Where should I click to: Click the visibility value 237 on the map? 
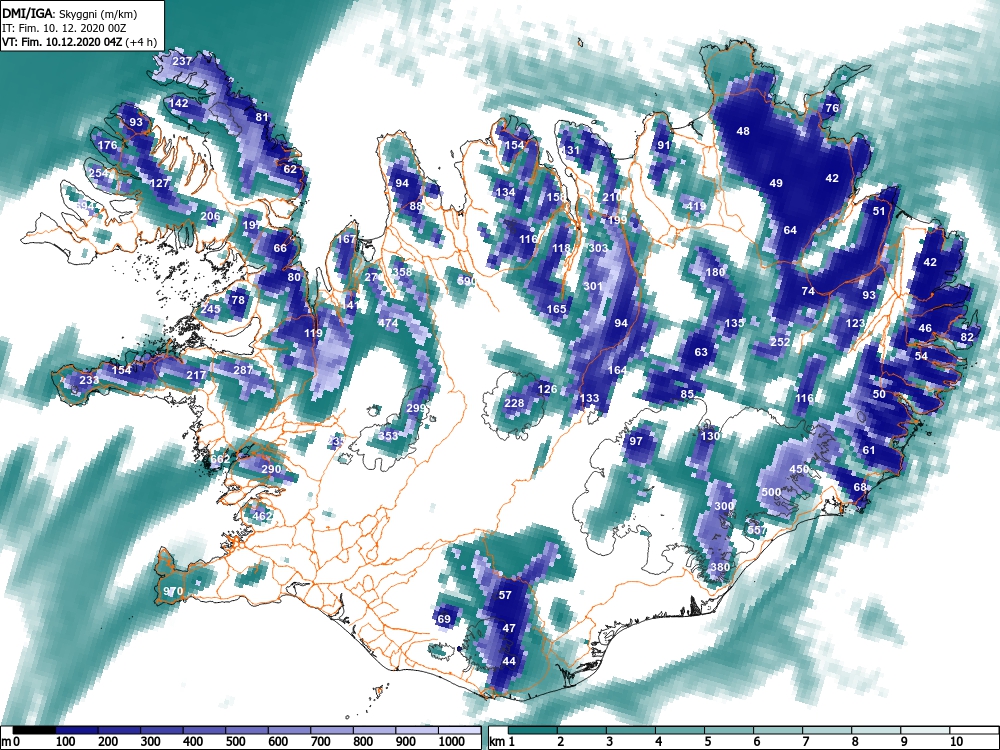(182, 61)
